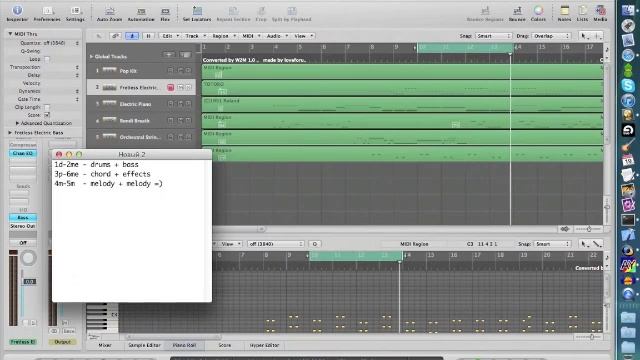The width and height of the screenshot is (640, 360).
Task: Click the Stereo Out output slot
Action: pyautogui.click(x=23, y=226)
